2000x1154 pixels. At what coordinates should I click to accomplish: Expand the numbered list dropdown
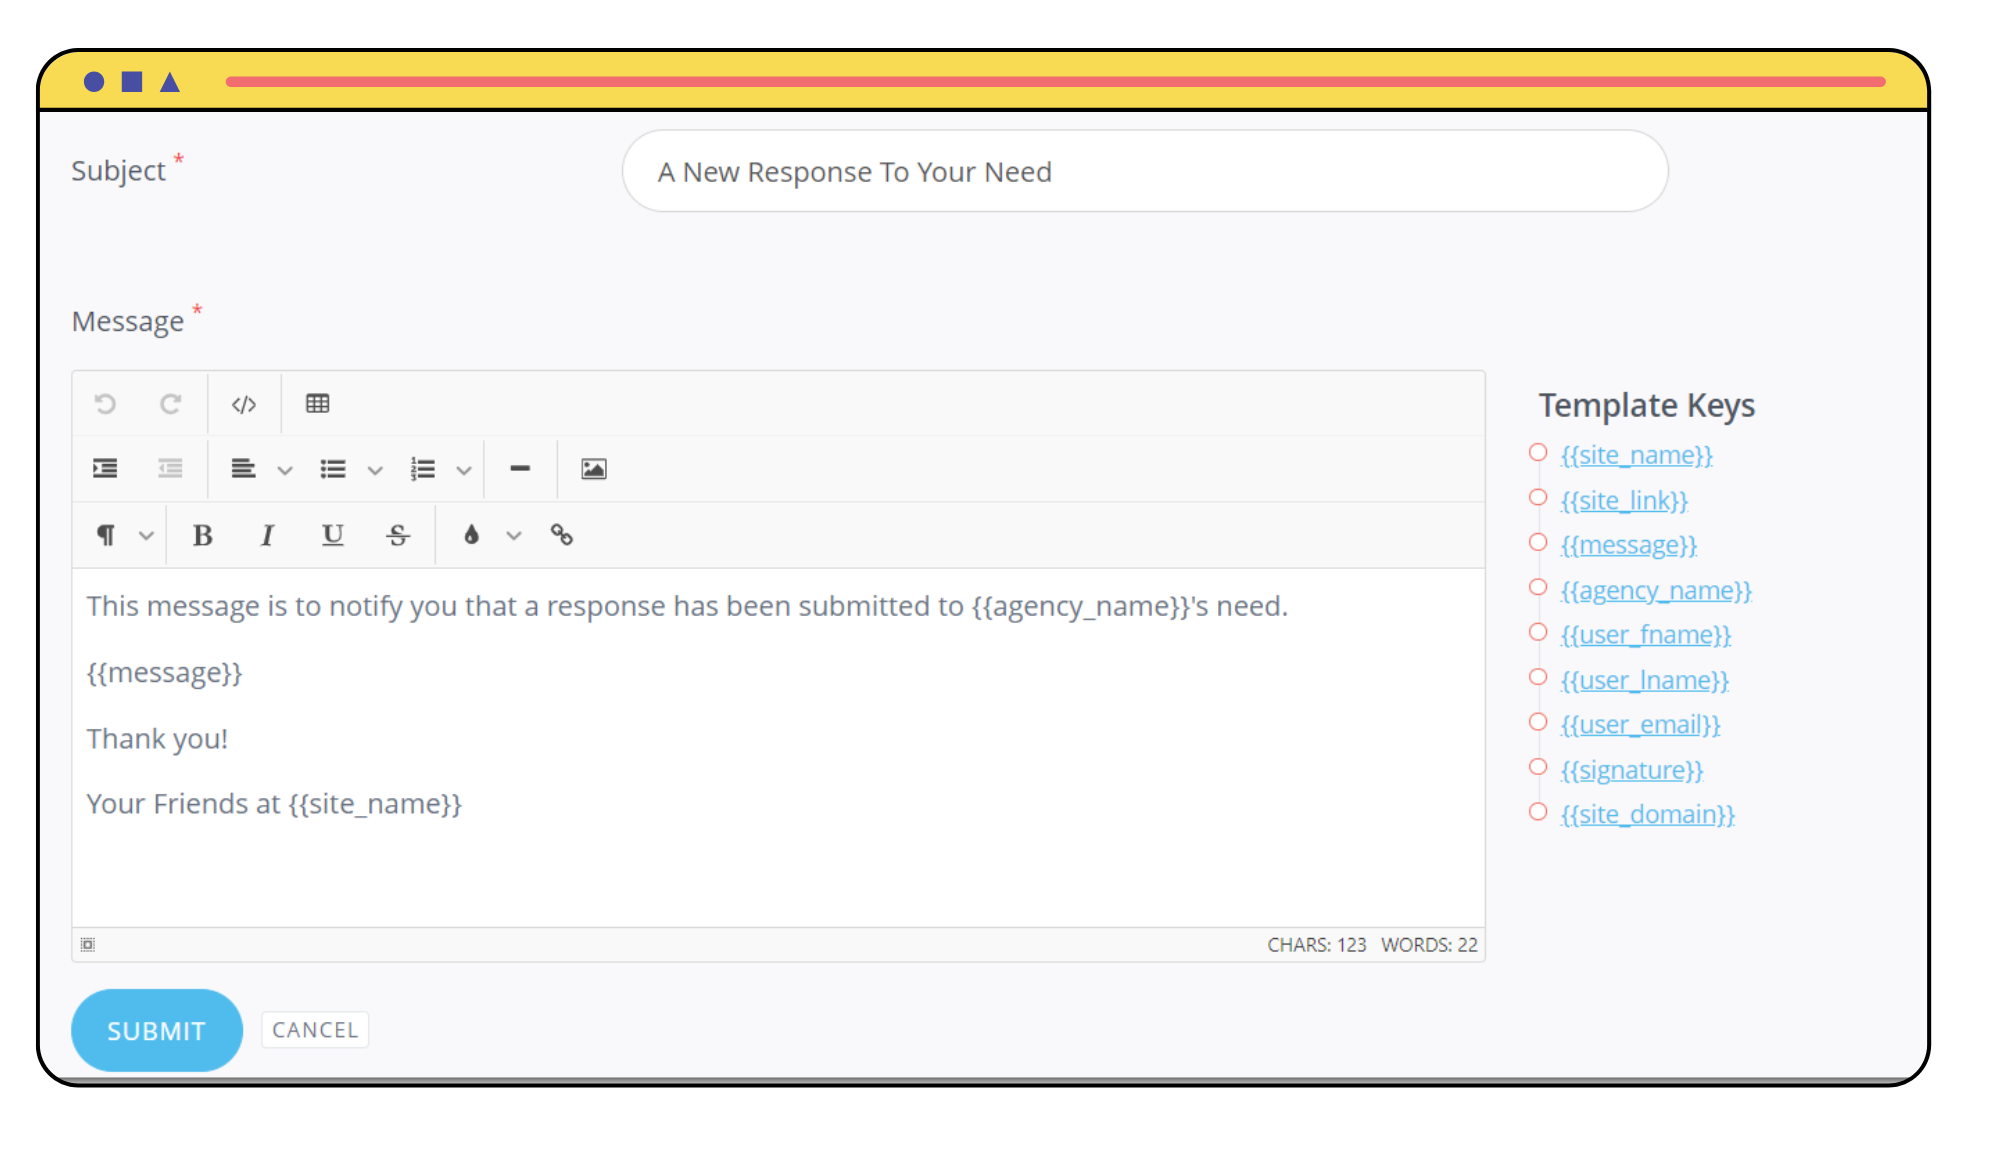pos(460,470)
